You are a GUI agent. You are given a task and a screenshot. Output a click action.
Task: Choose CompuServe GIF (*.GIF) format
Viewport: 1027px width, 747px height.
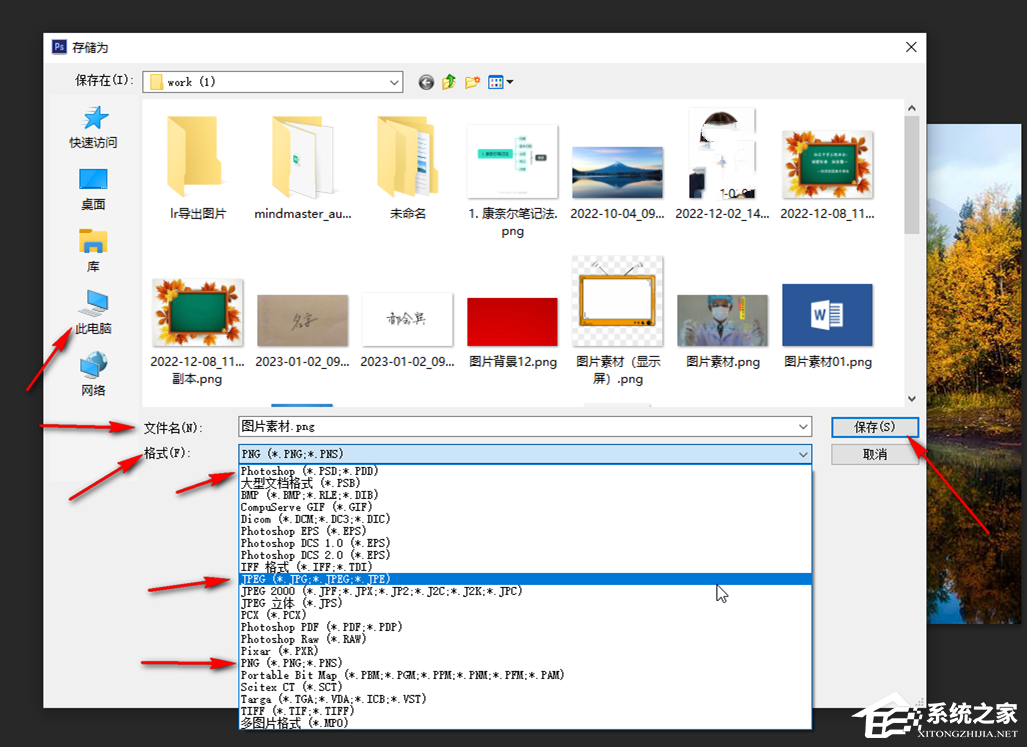point(525,507)
